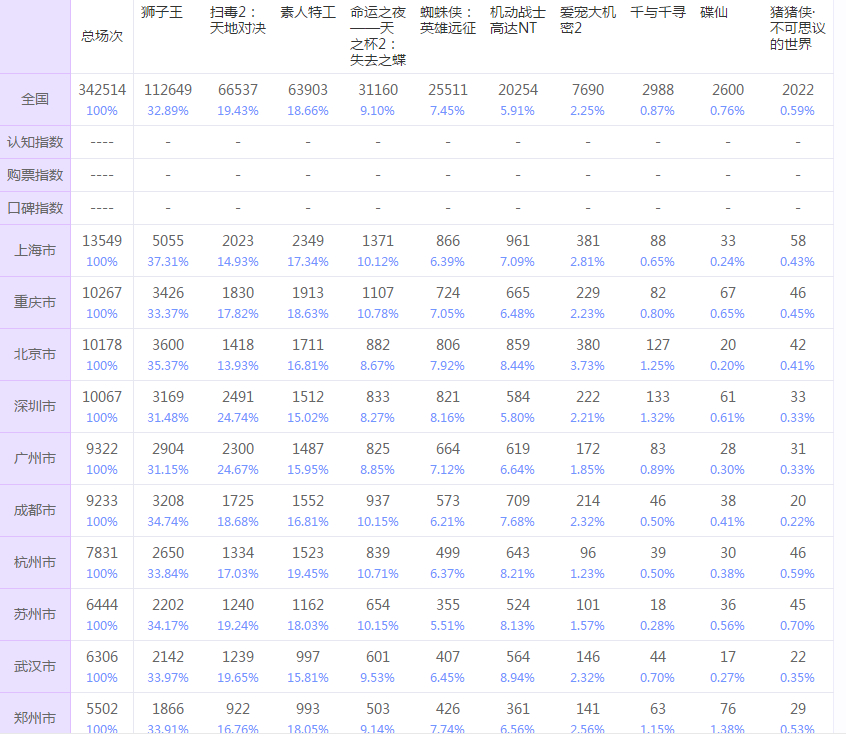Screen dimensions: 846x745
Task: Click the 狮子王 column header
Action: [162, 12]
